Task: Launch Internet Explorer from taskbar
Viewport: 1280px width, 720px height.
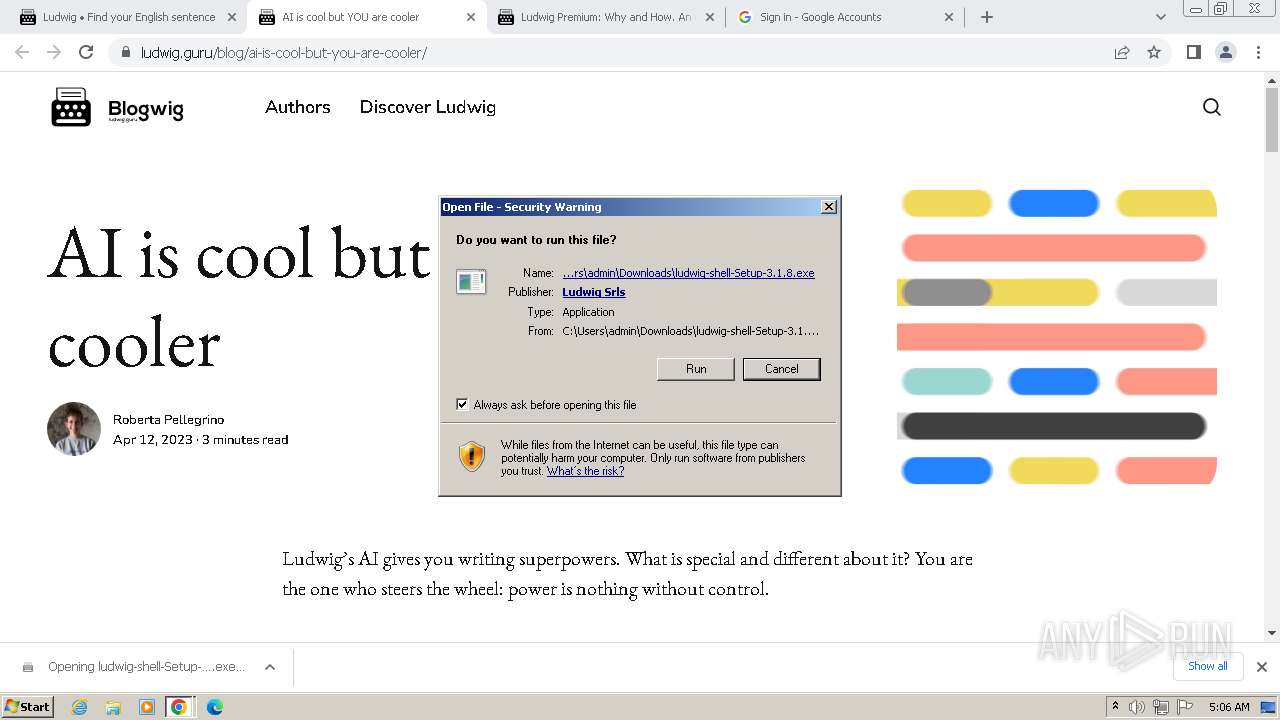Action: coord(79,707)
